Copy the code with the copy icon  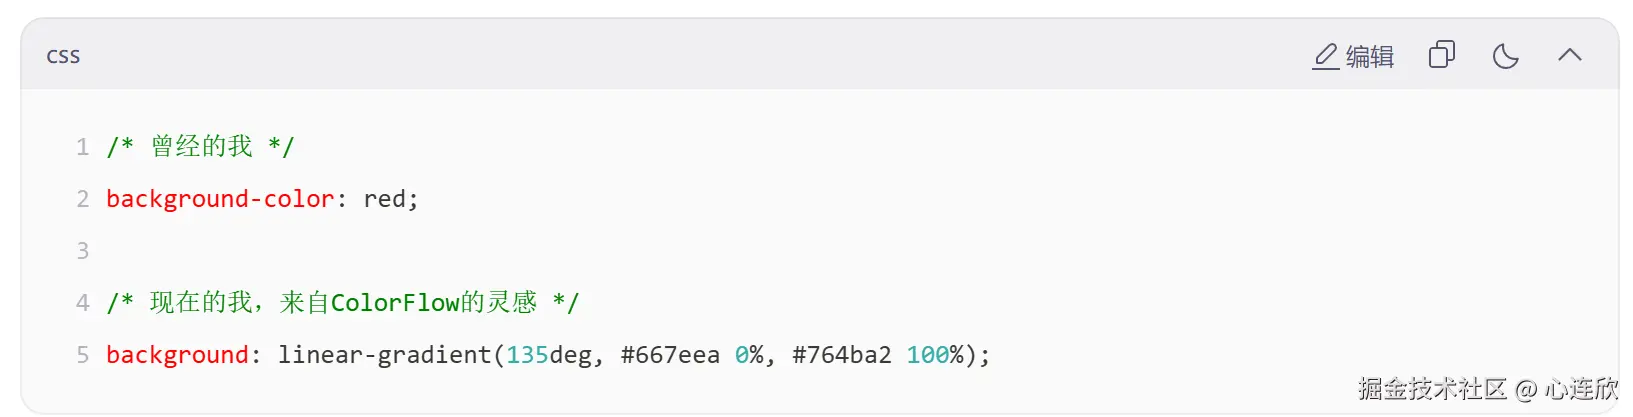(1441, 55)
